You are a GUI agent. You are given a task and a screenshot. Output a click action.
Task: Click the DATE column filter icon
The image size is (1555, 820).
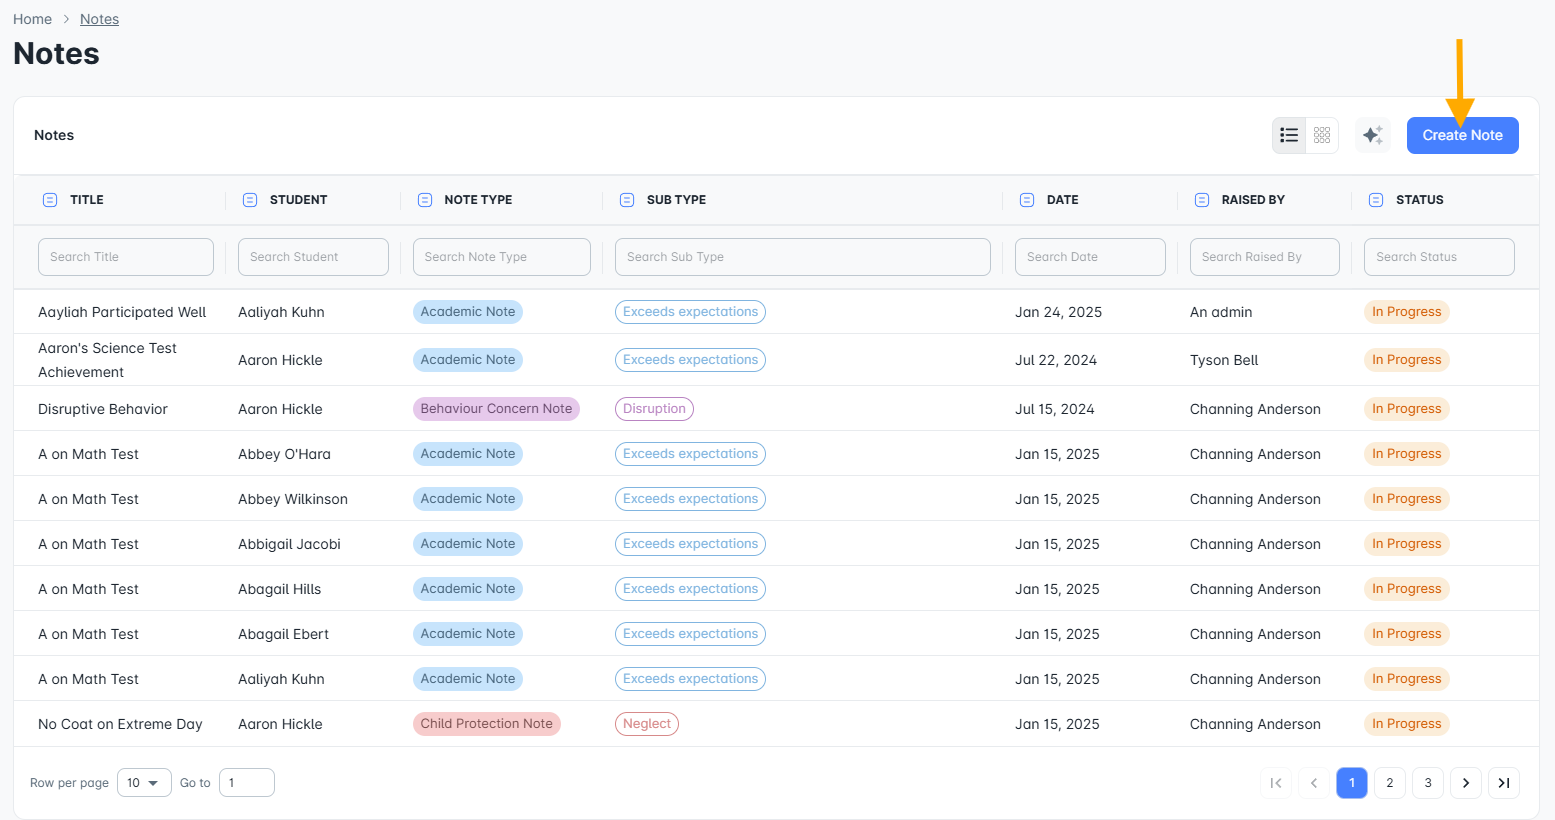click(1027, 200)
